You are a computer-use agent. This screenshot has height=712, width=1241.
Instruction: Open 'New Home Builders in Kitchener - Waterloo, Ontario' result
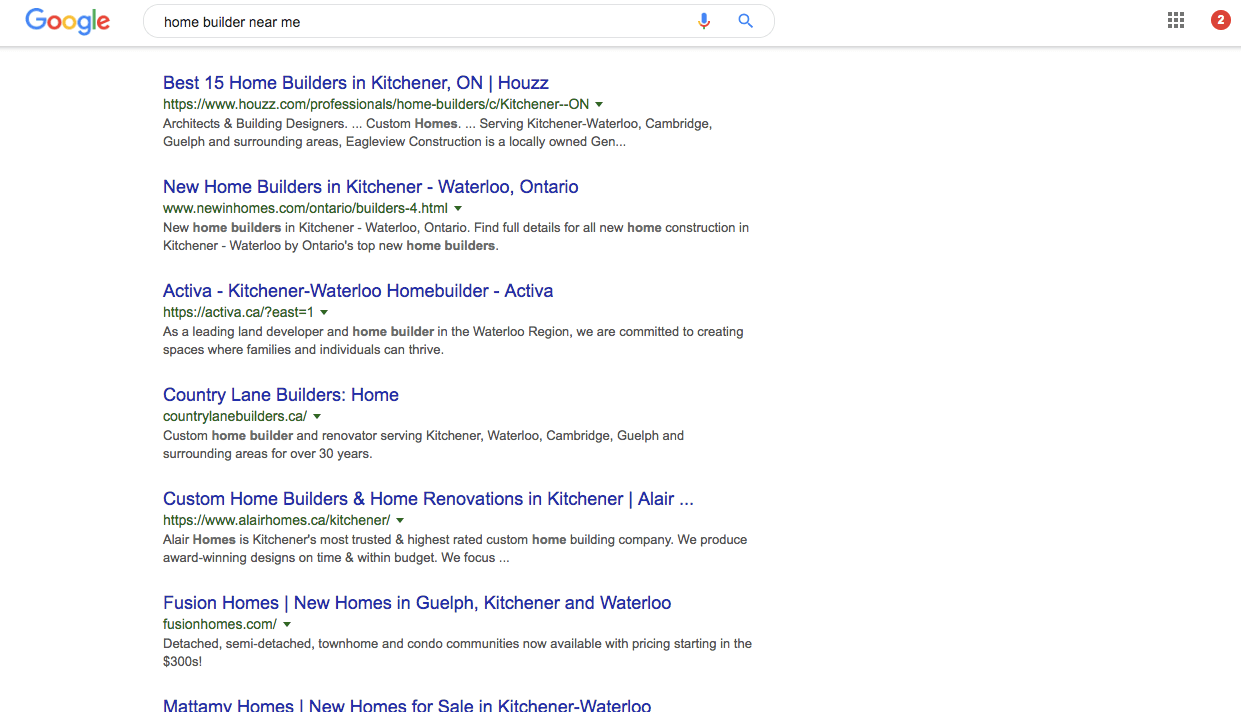click(370, 187)
